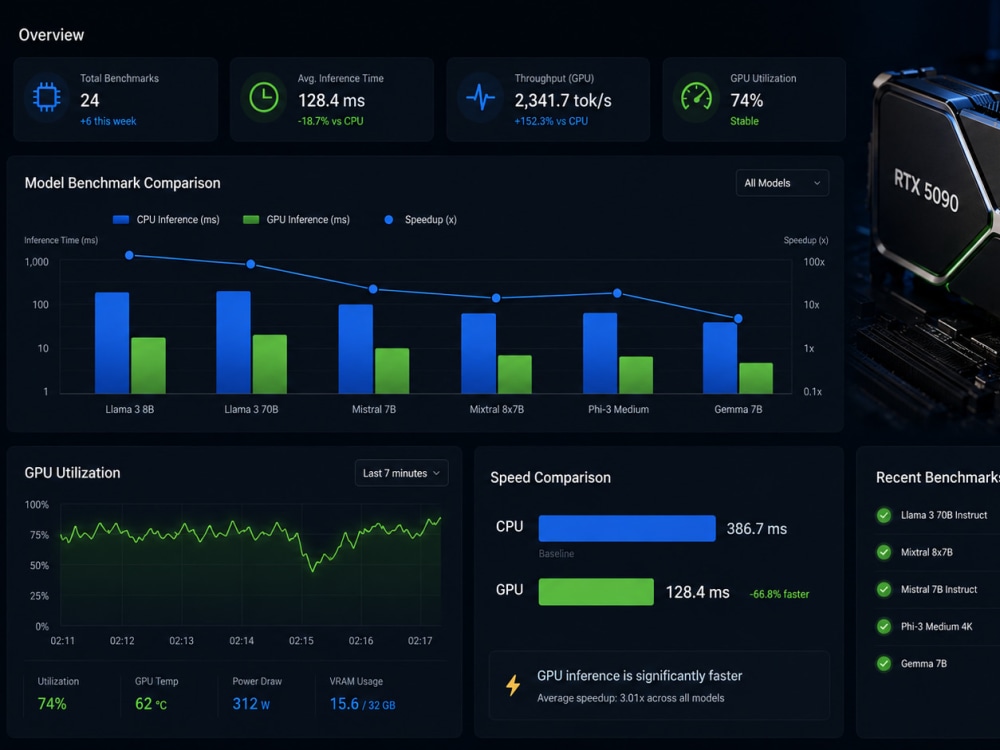Click the green GPU bar for Llama 3 70B
Viewport: 1000px width, 750px height.
tap(270, 364)
